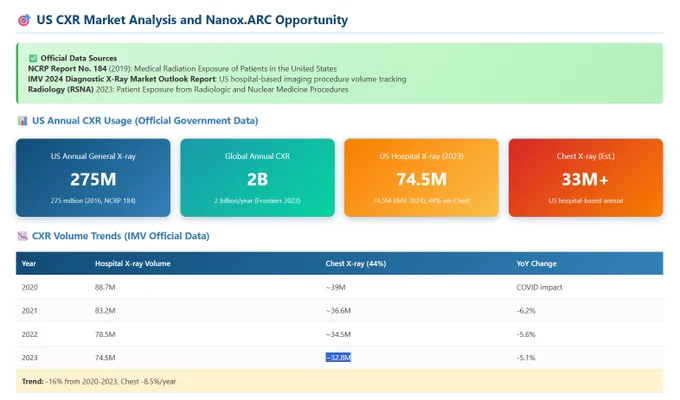Click the page title US CXR Market Analysis
680x400 pixels.
click(x=192, y=20)
